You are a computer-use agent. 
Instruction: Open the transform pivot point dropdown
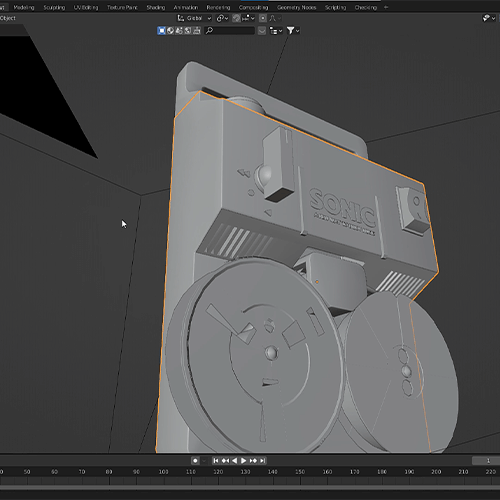(222, 18)
